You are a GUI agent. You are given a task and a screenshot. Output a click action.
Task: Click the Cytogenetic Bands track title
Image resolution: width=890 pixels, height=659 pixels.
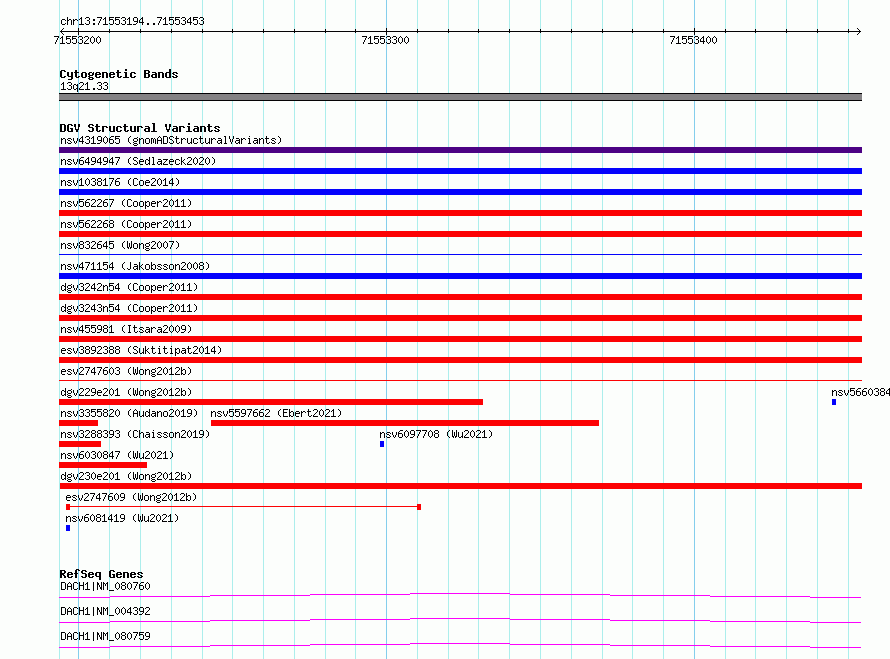pyautogui.click(x=119, y=74)
